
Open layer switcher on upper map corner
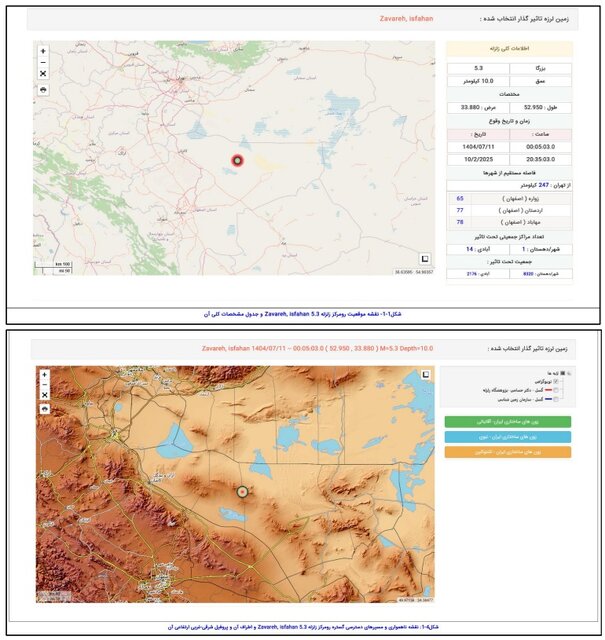tap(425, 257)
